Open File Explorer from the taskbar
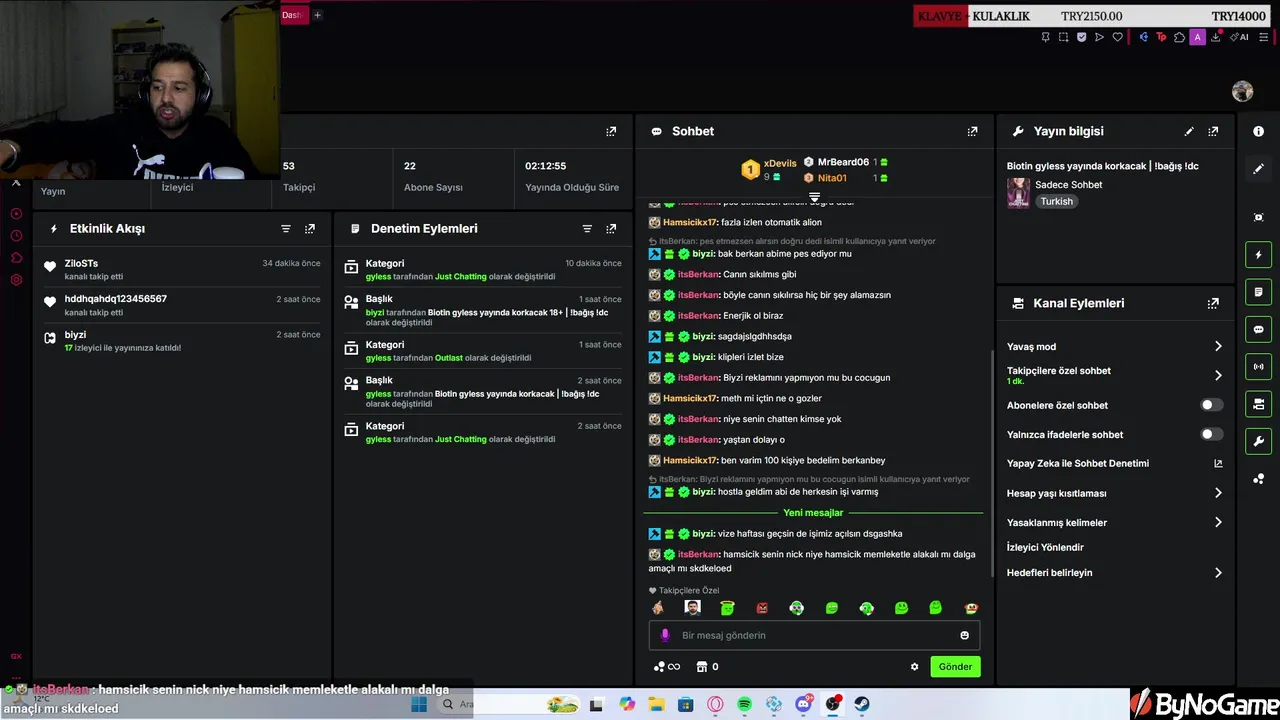Viewport: 1280px width, 720px height. coord(656,705)
